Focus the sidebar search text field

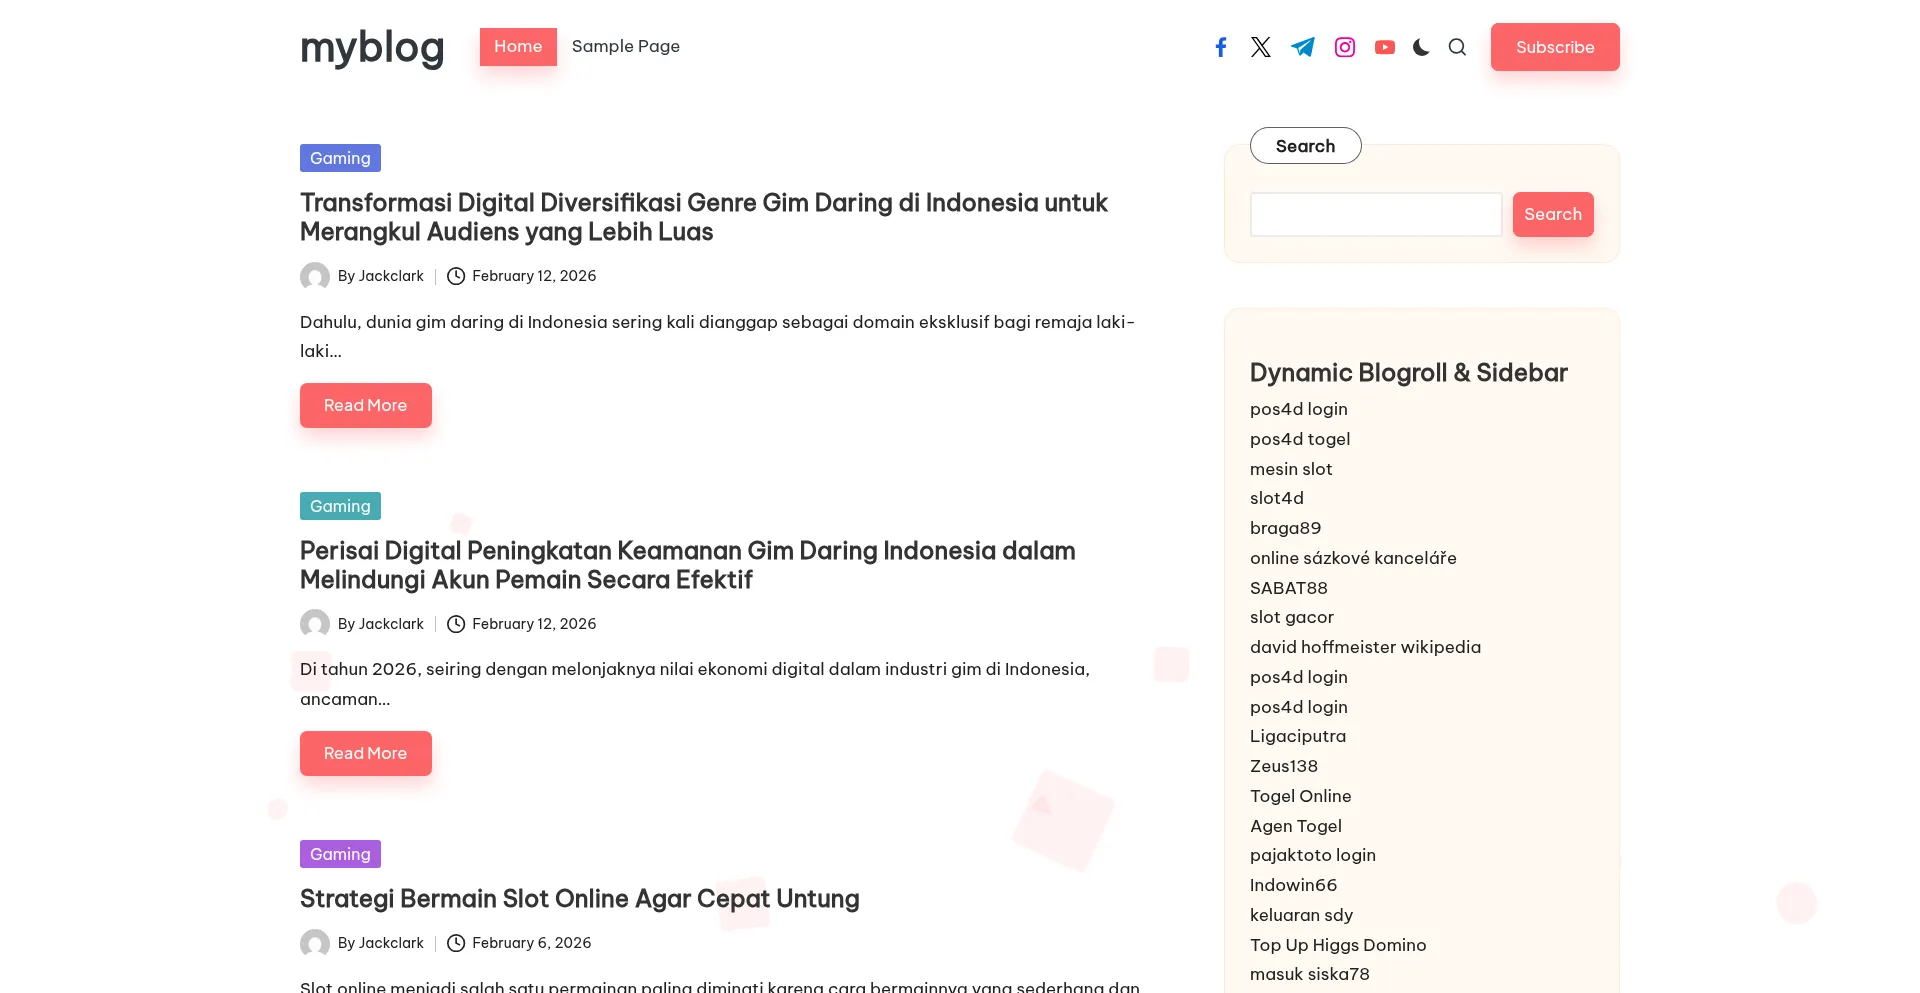coord(1376,214)
